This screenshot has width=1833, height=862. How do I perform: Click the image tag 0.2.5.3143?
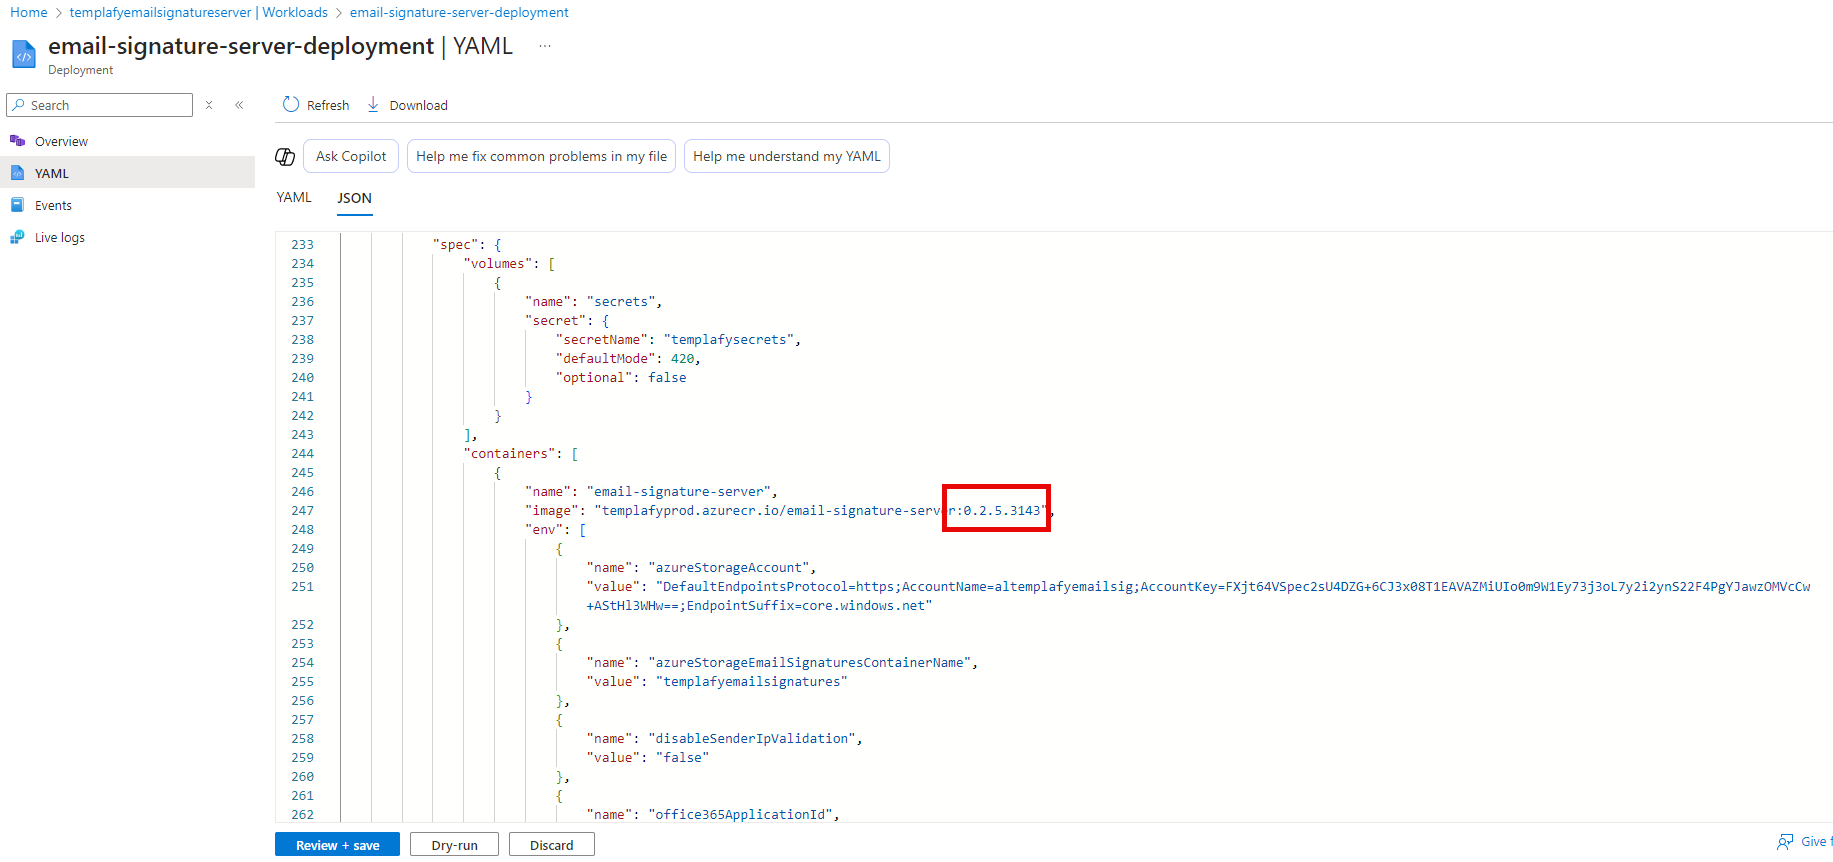pyautogui.click(x=1002, y=510)
